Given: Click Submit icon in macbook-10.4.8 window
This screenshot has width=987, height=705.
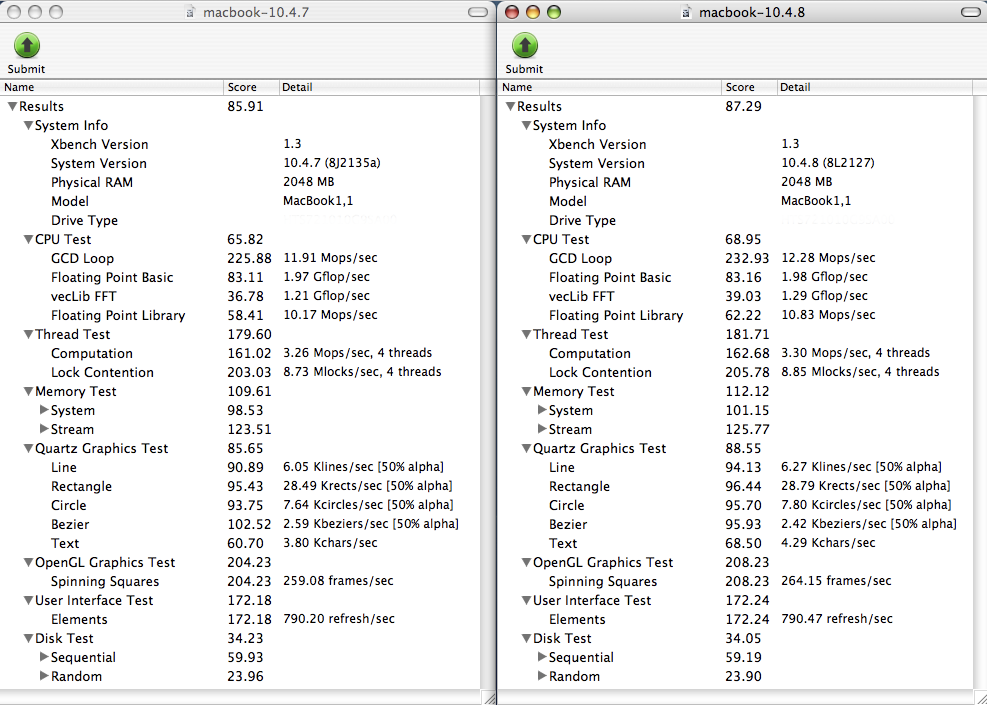Looking at the screenshot, I should coord(524,45).
